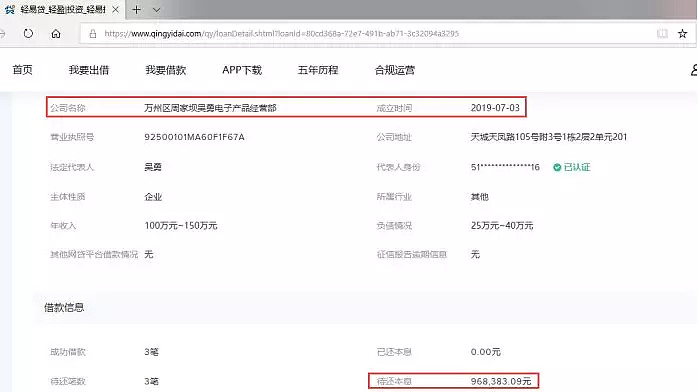Select annual income 100万元-150万元
Screen dimensions: 698x392
(181, 226)
